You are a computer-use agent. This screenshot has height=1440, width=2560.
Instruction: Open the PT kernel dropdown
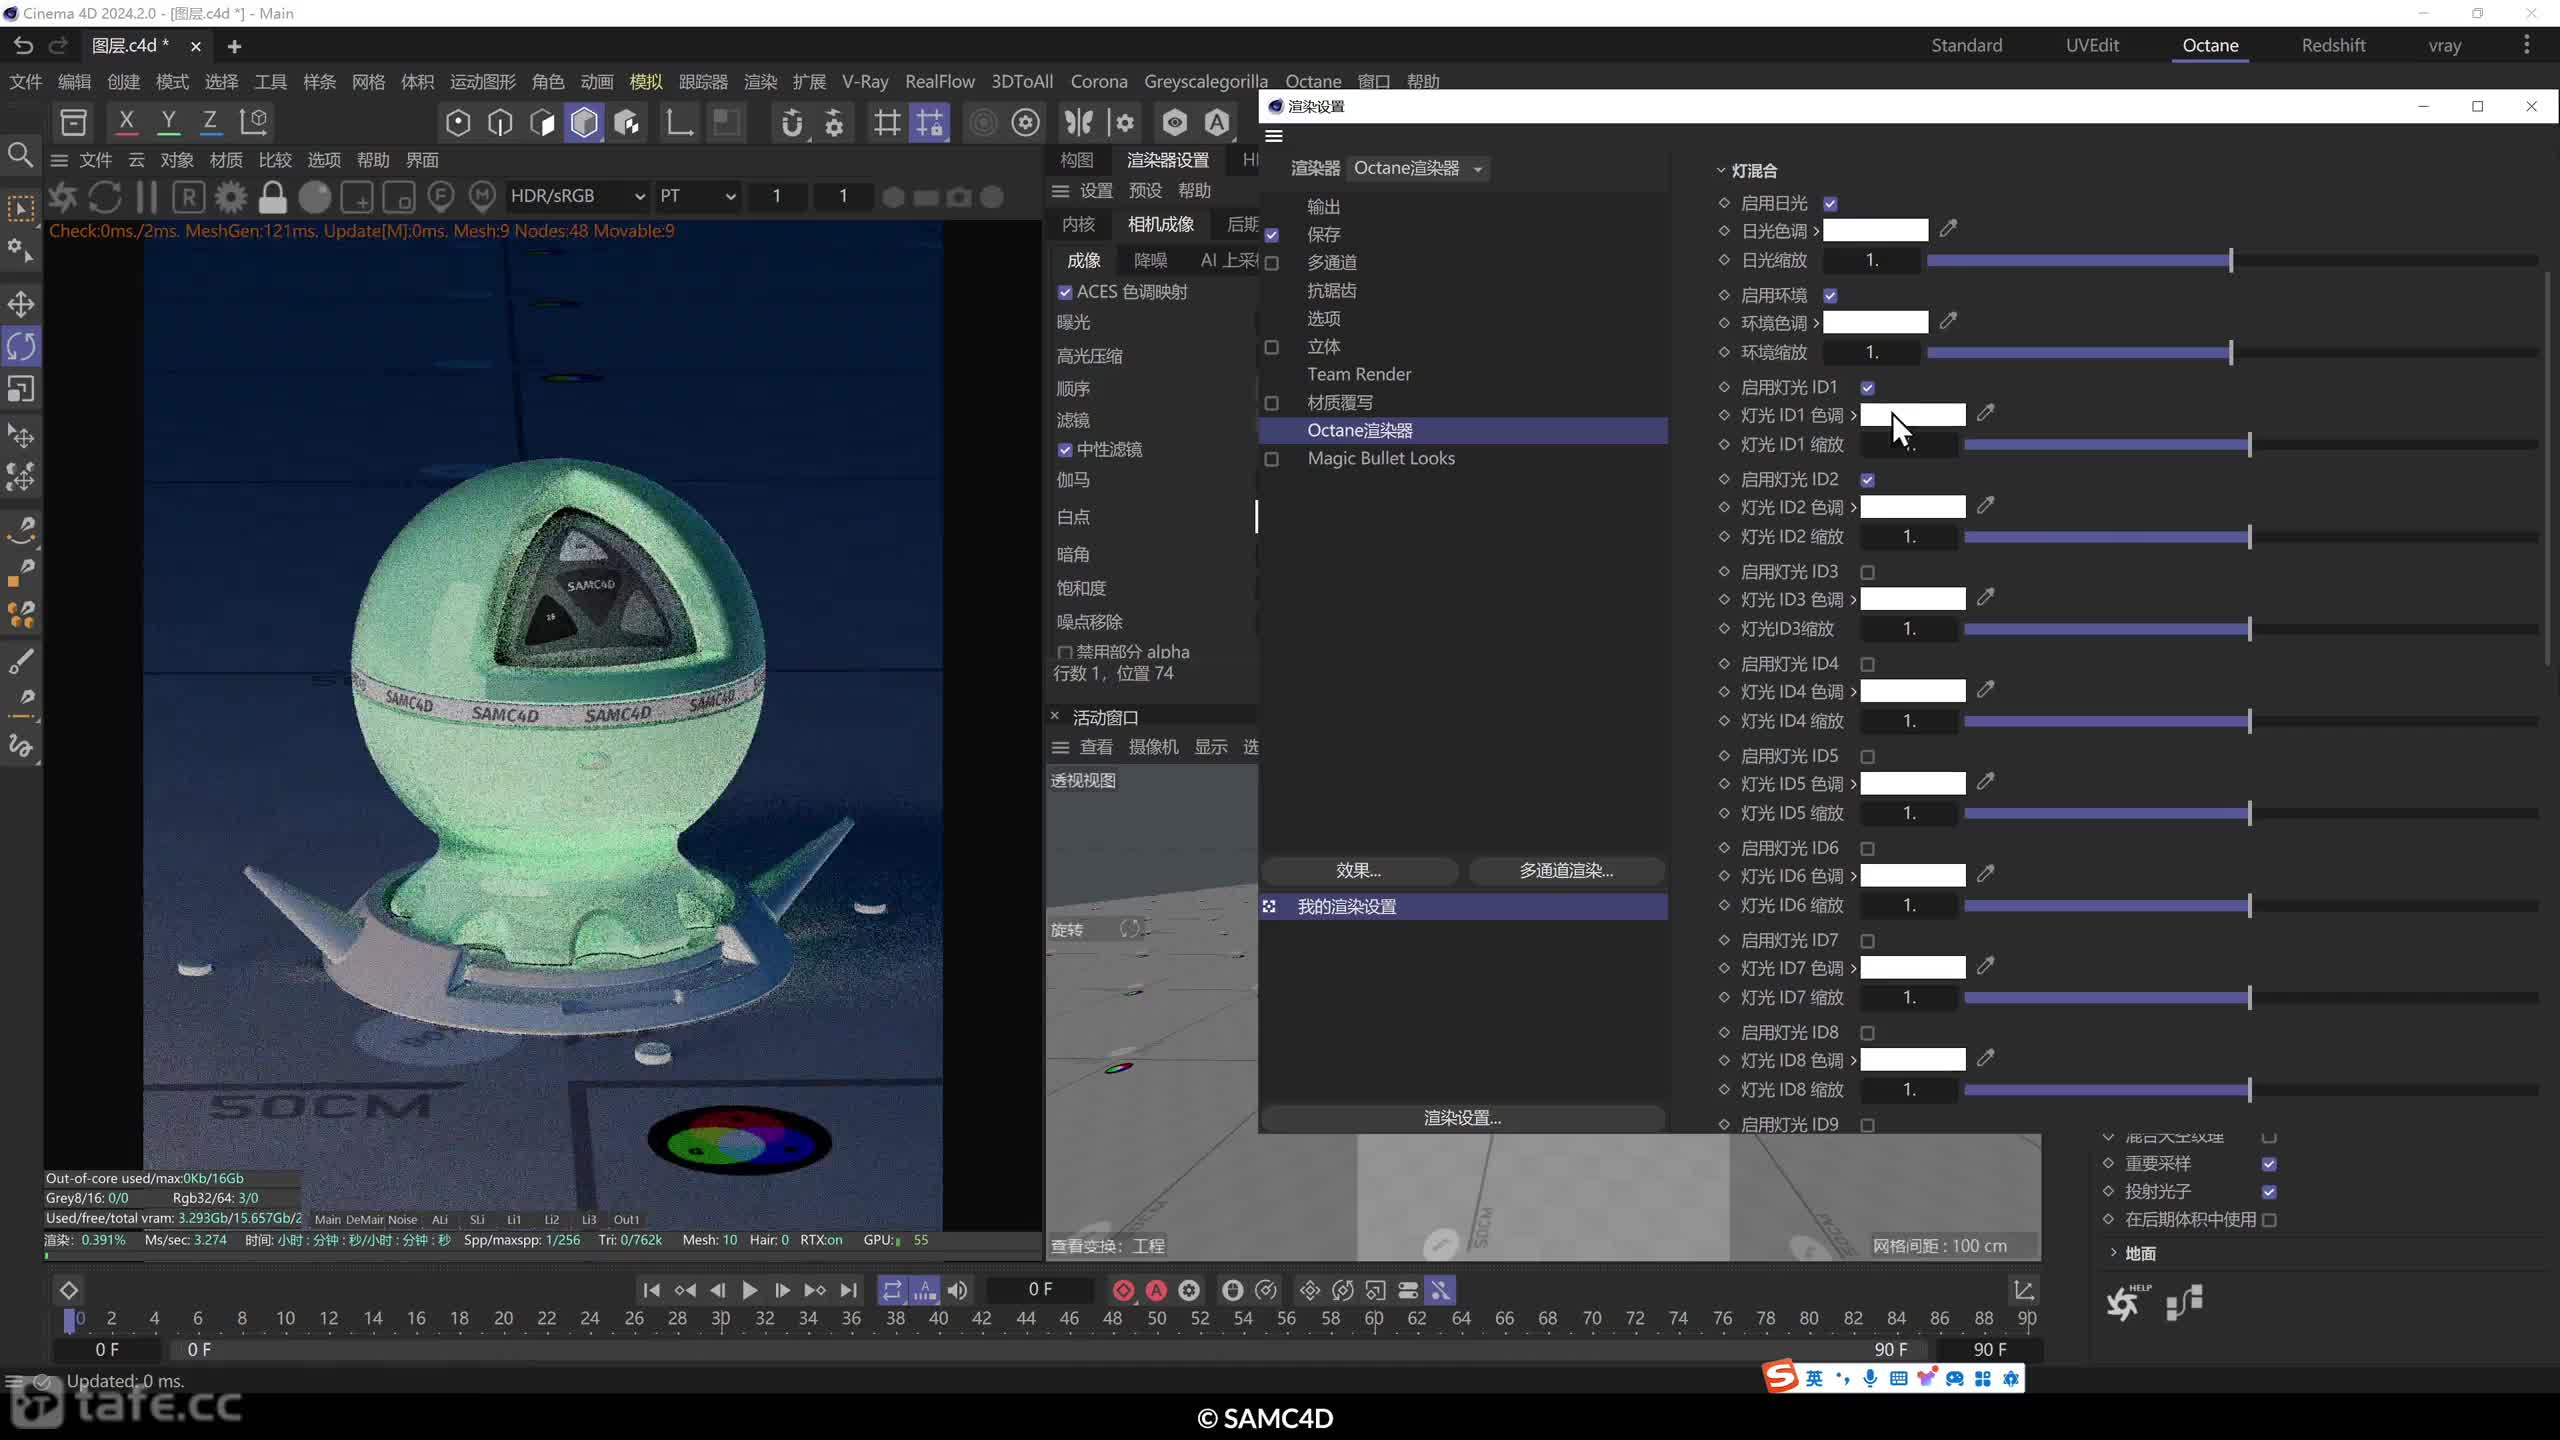pyautogui.click(x=697, y=196)
